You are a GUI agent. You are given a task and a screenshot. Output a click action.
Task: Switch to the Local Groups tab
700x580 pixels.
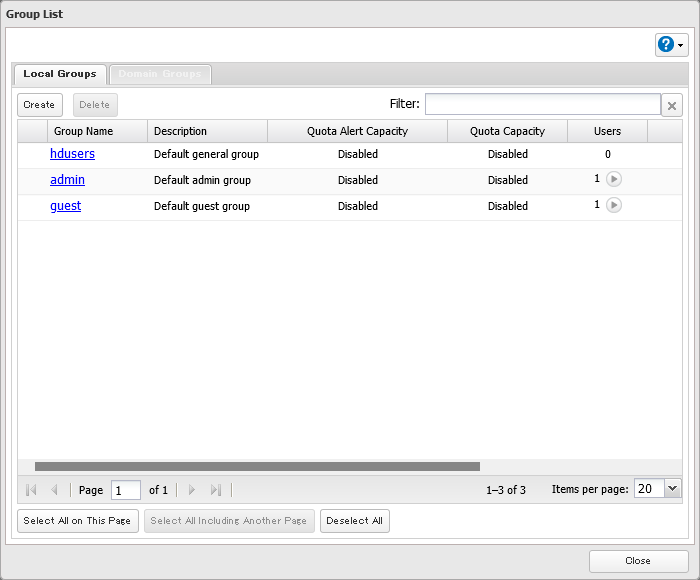click(x=60, y=74)
